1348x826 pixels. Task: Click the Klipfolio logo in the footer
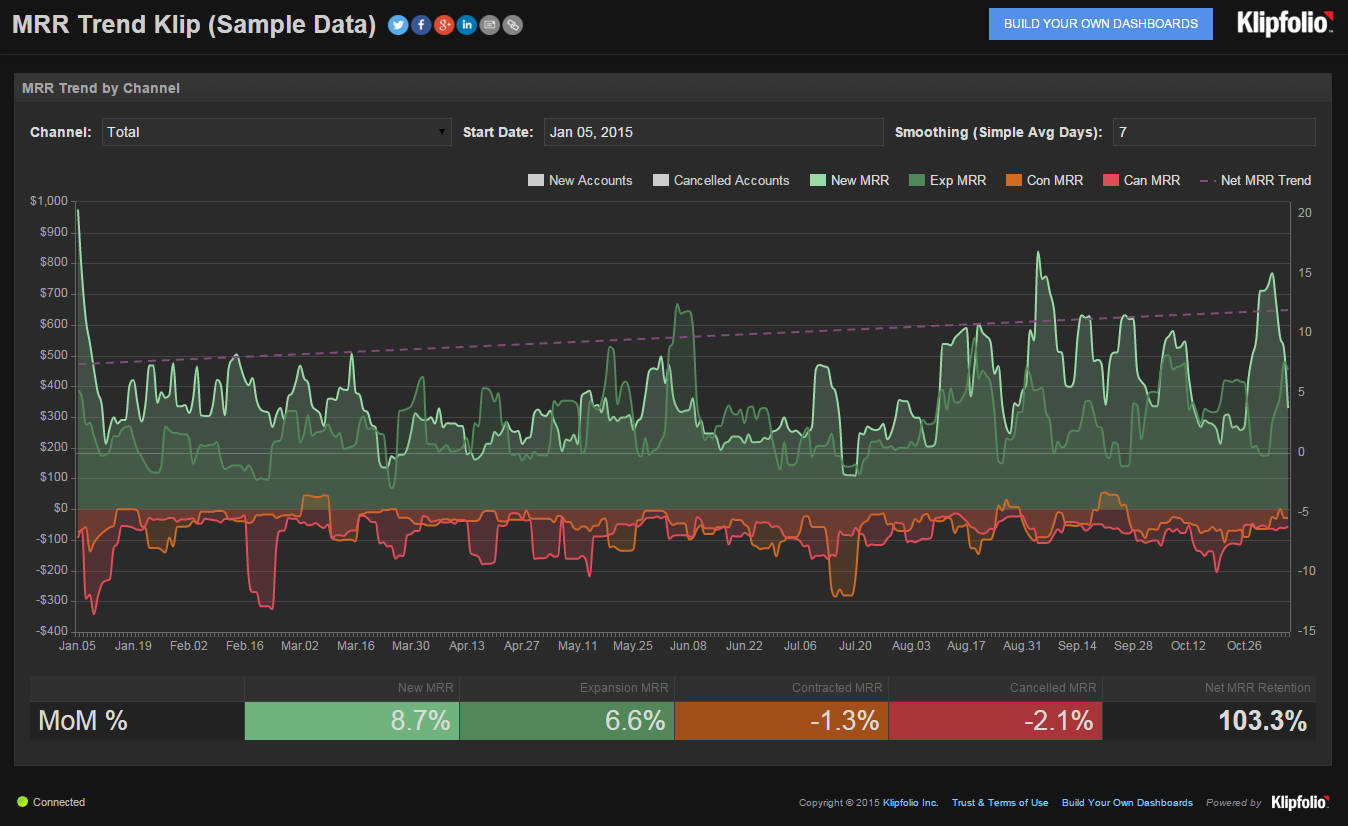click(x=1300, y=801)
